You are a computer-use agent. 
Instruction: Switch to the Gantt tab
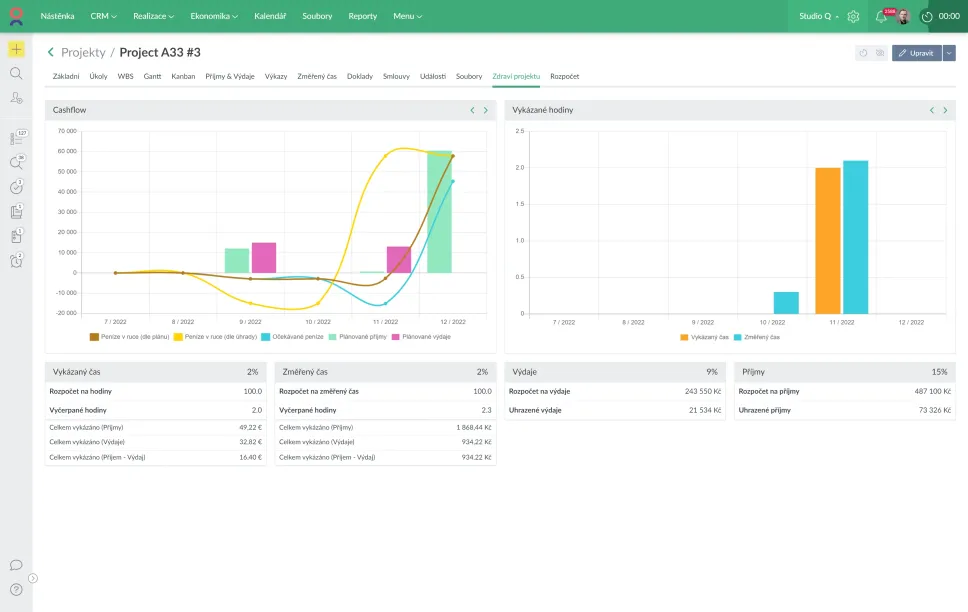[x=152, y=76]
